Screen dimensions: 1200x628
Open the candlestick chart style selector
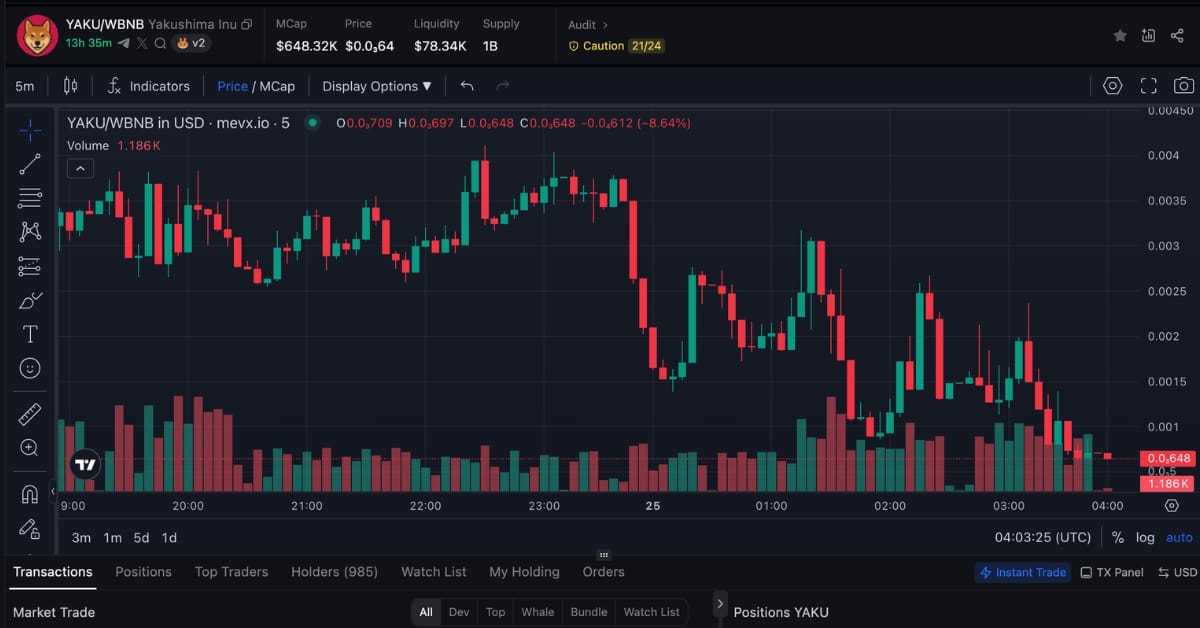[x=70, y=86]
